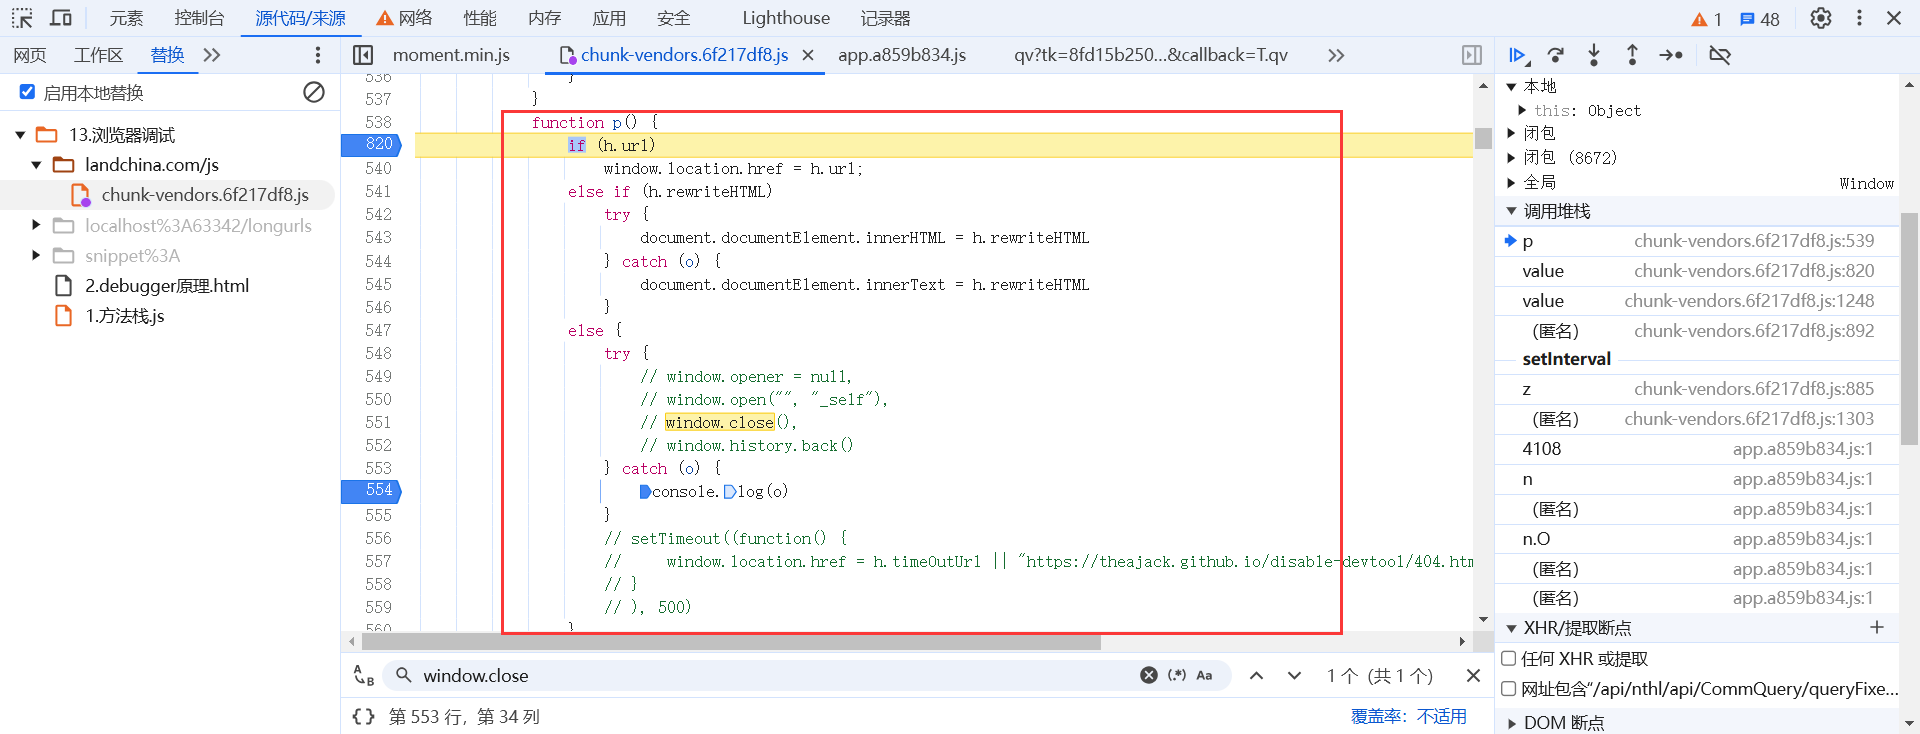Resume script execution
The image size is (1920, 734).
(x=1518, y=55)
